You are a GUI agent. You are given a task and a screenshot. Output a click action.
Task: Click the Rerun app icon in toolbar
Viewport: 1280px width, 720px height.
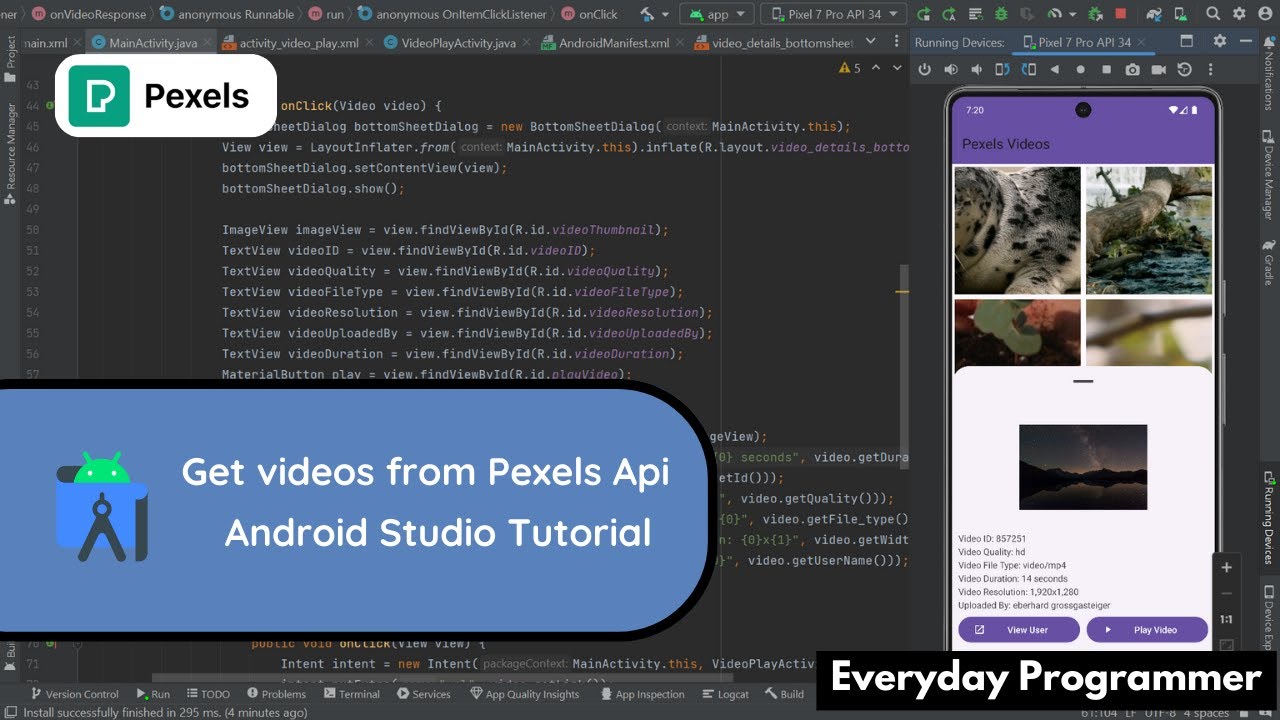925,14
